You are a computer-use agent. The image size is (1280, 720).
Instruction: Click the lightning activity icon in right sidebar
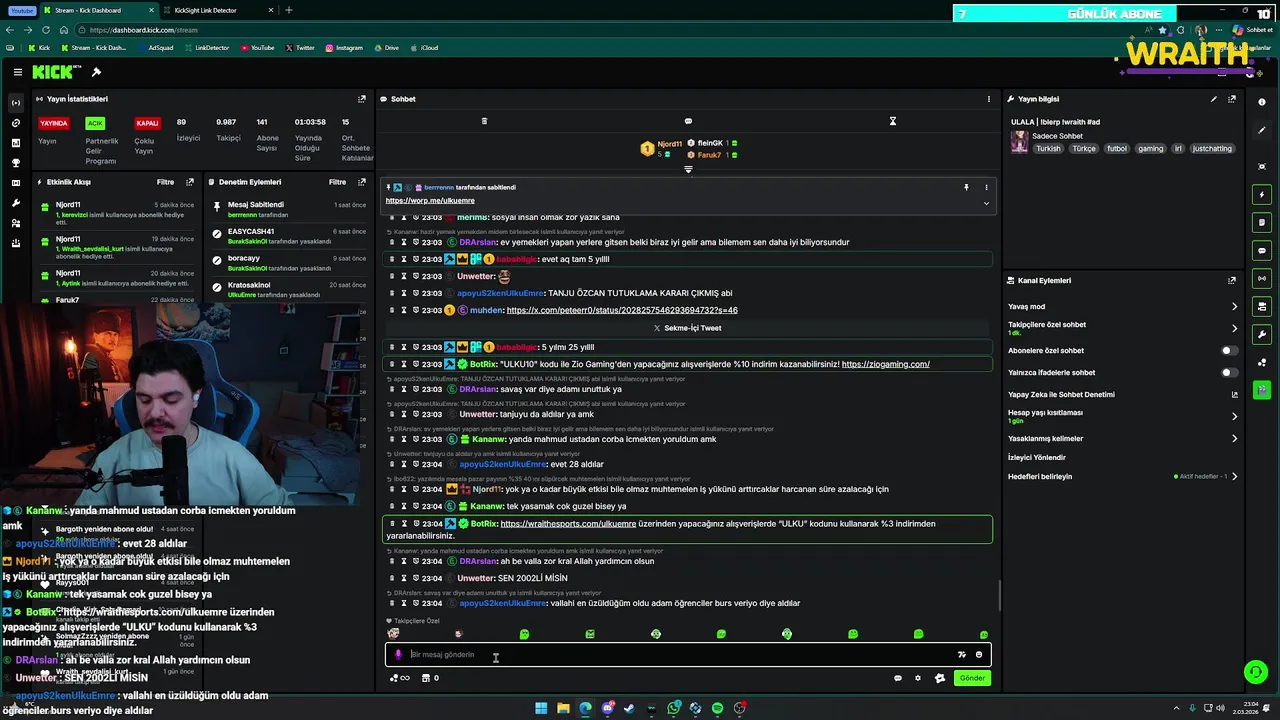pos(1262,194)
